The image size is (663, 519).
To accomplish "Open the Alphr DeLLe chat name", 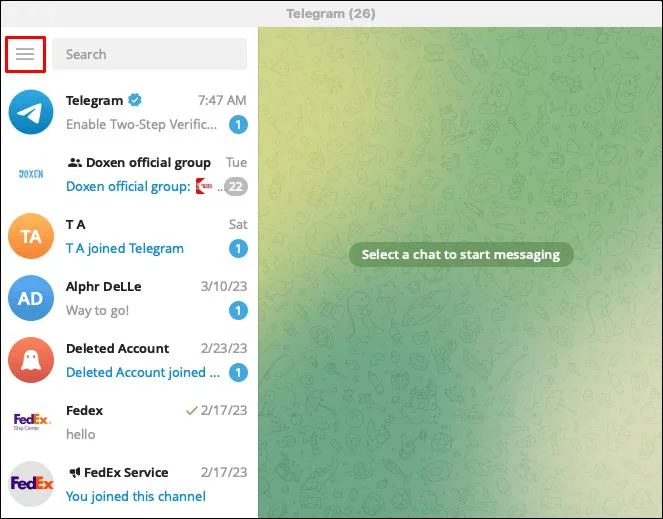I will 104,287.
